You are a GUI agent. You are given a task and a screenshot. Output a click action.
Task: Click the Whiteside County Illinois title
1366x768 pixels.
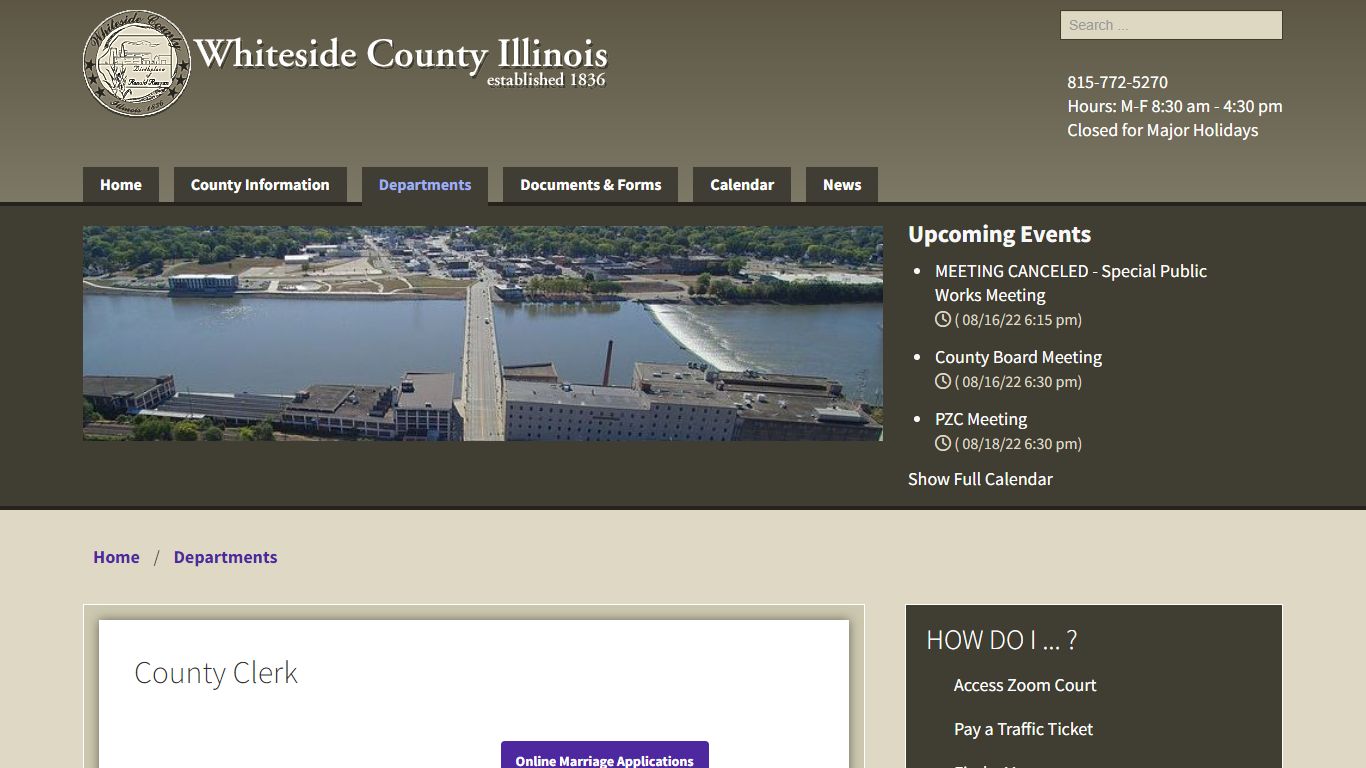click(400, 56)
